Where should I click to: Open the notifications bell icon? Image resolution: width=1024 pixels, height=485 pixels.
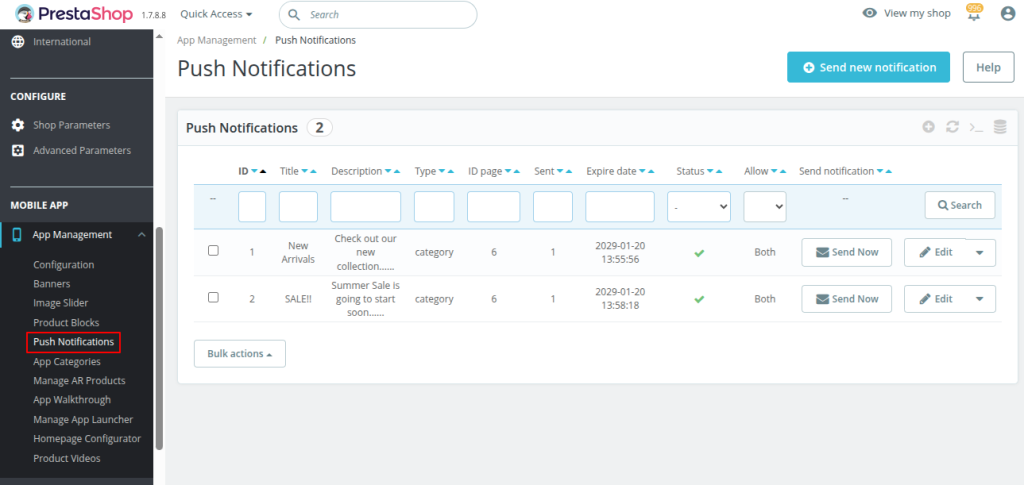[974, 14]
